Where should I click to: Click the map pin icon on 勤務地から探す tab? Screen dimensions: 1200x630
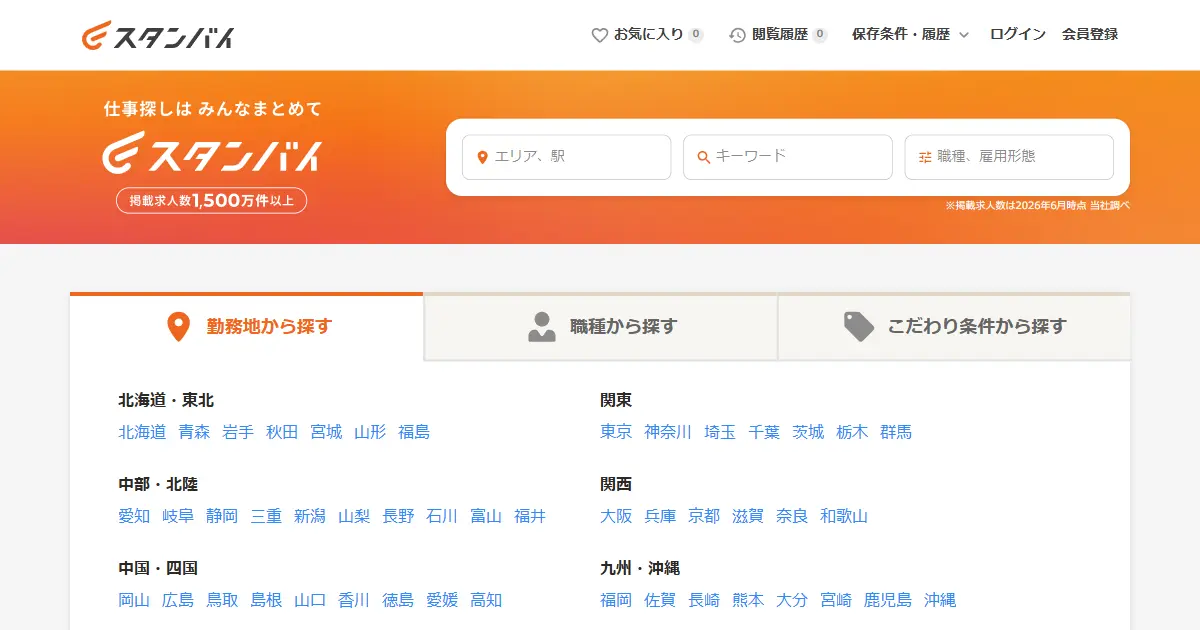[x=178, y=326]
